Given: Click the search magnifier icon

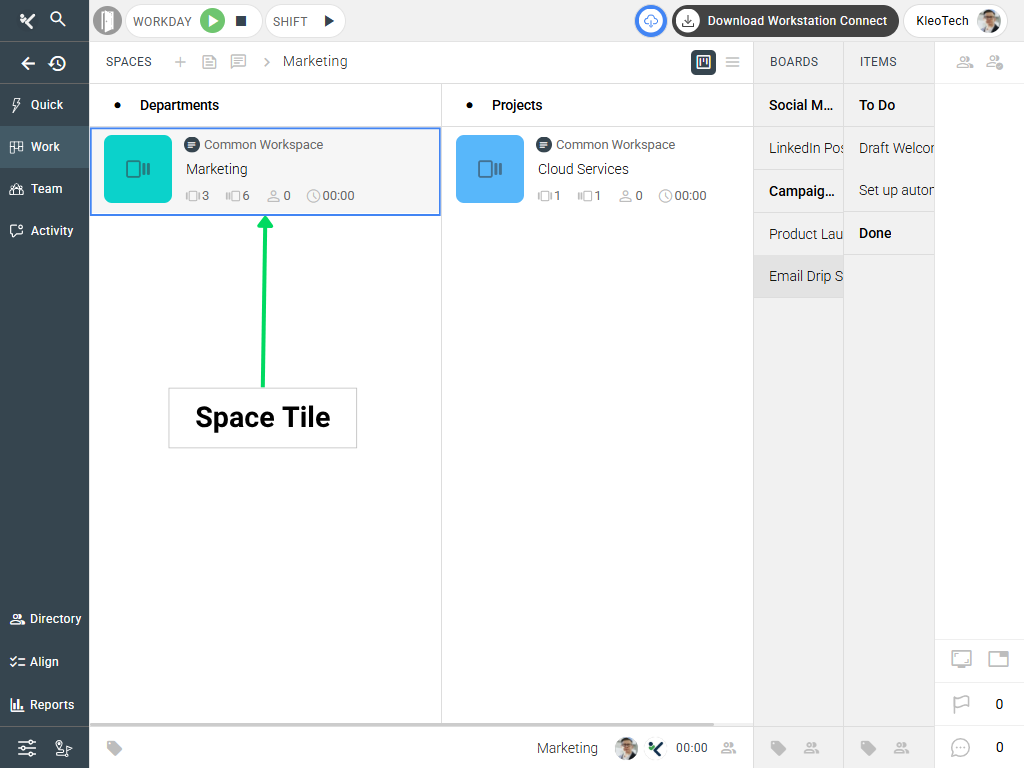Looking at the screenshot, I should pyautogui.click(x=58, y=19).
